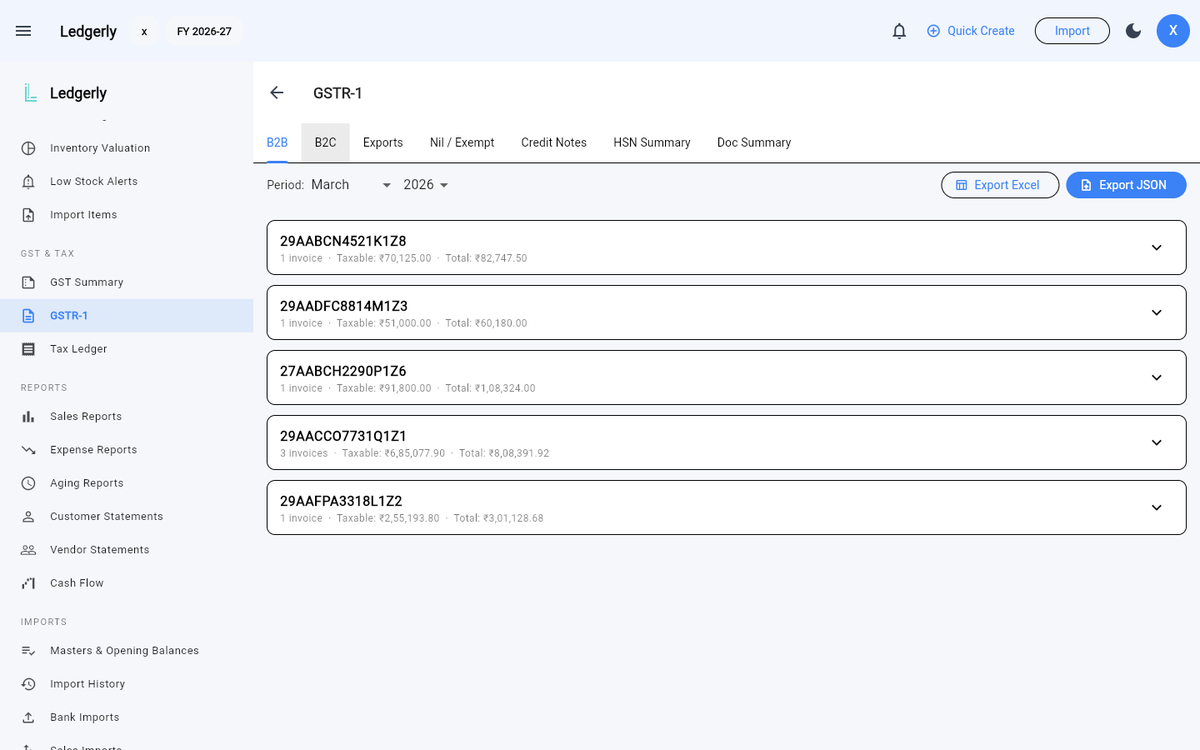Click Total ₹82,747.50 text
1200x750 pixels.
(x=486, y=258)
